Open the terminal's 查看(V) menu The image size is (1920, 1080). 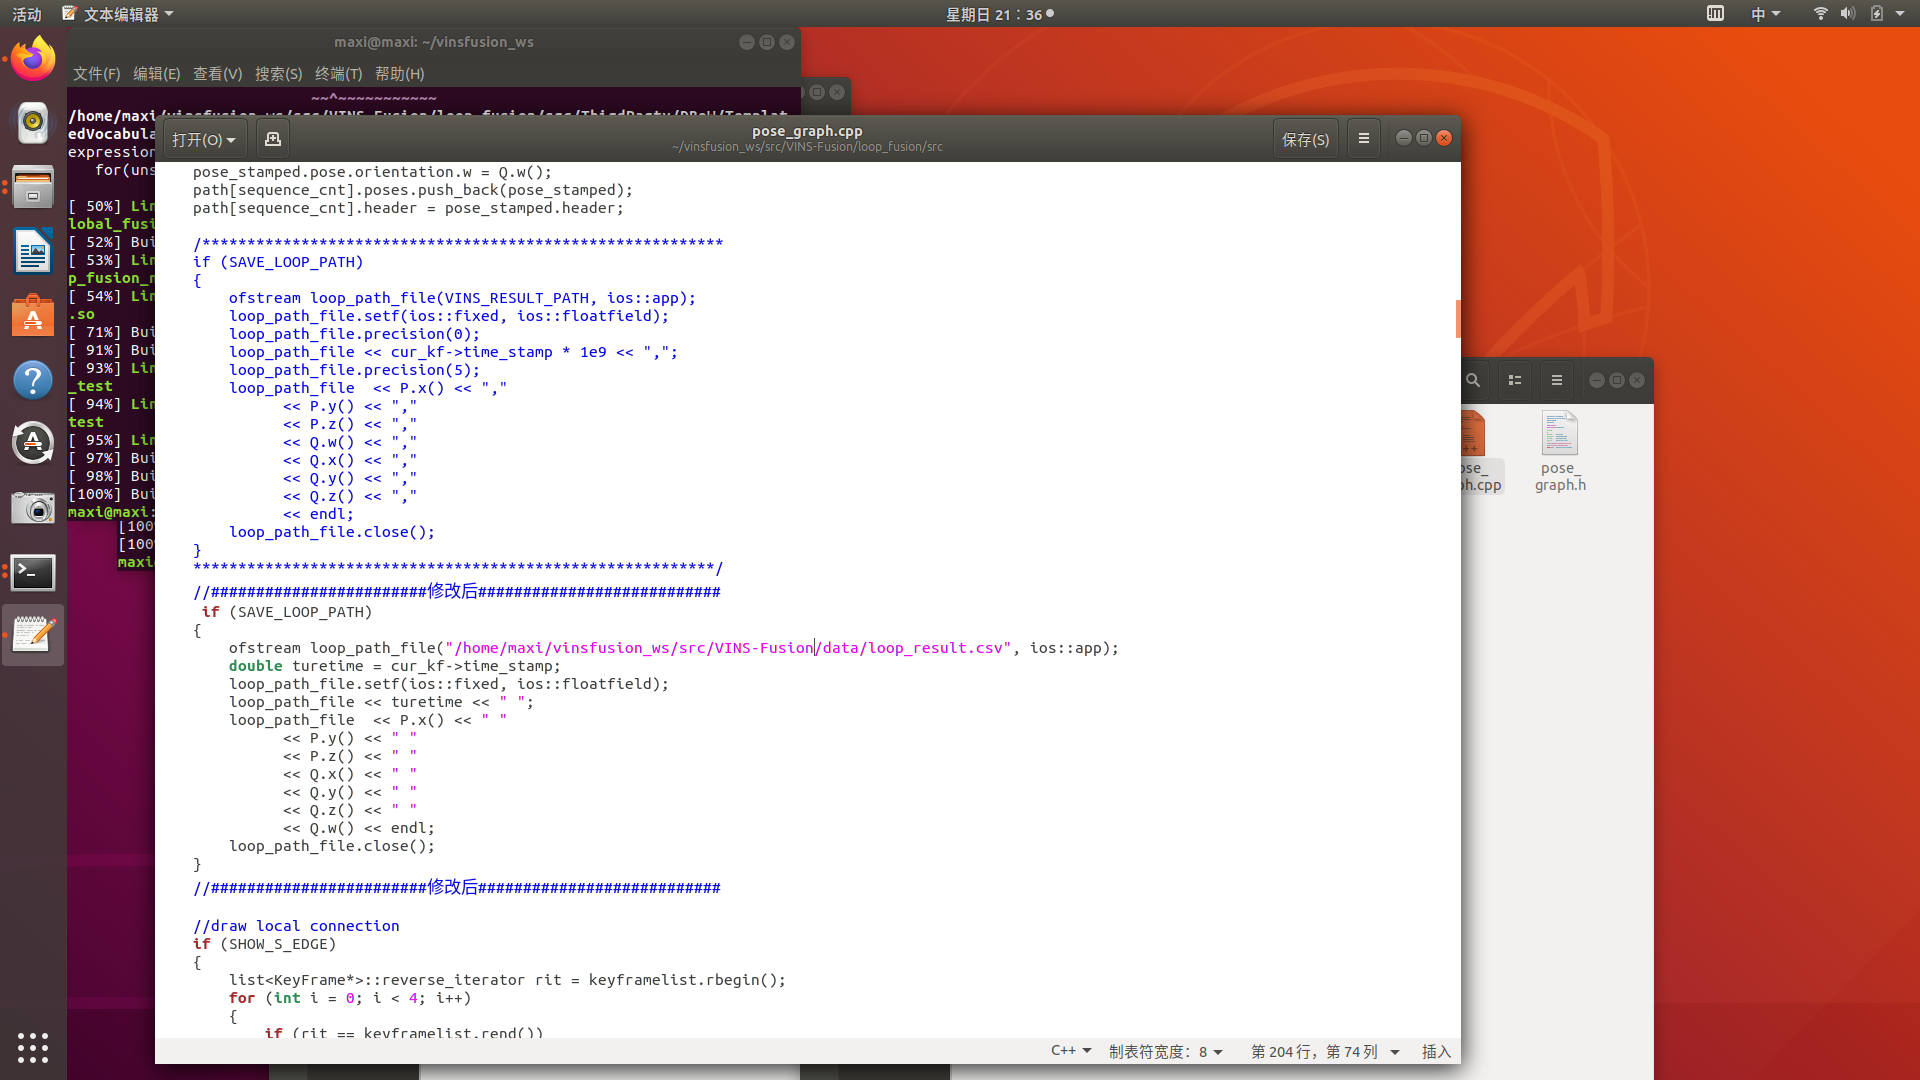[217, 74]
